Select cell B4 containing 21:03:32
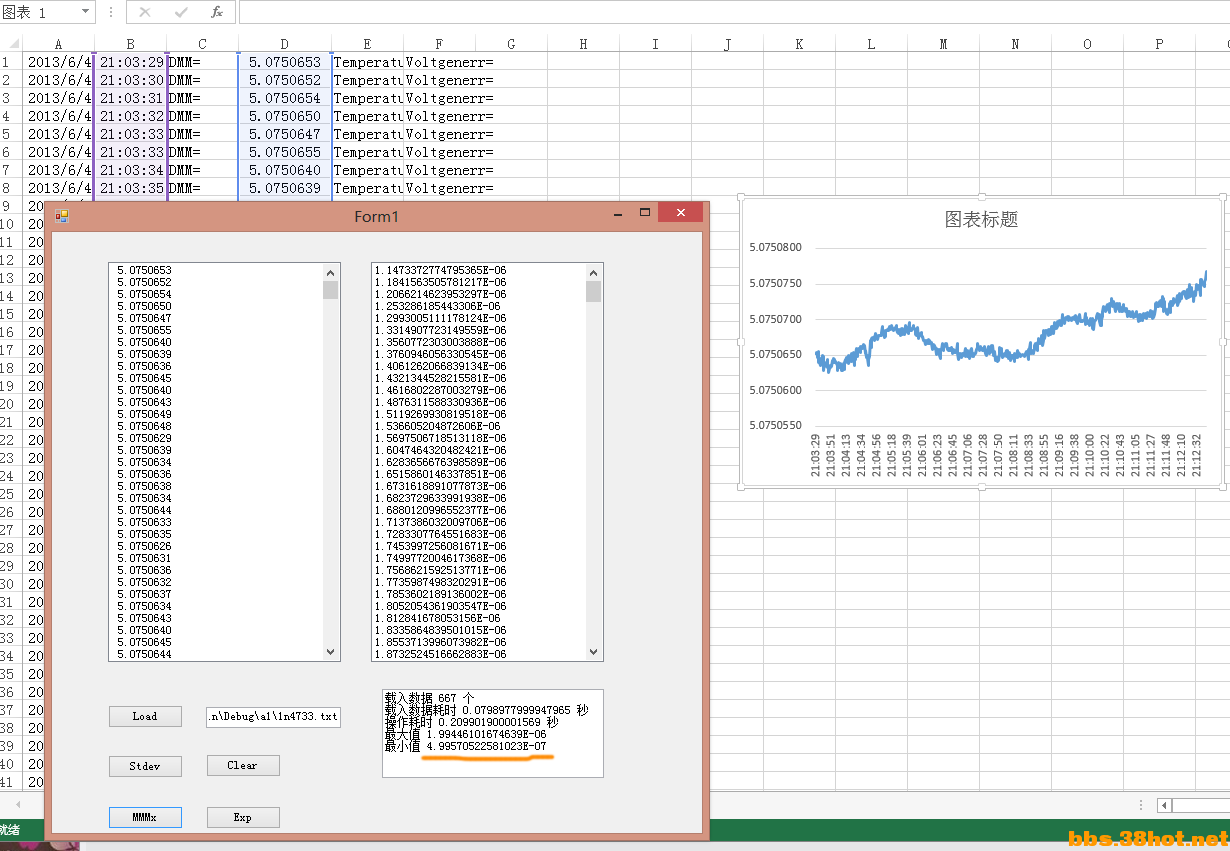 coord(130,116)
